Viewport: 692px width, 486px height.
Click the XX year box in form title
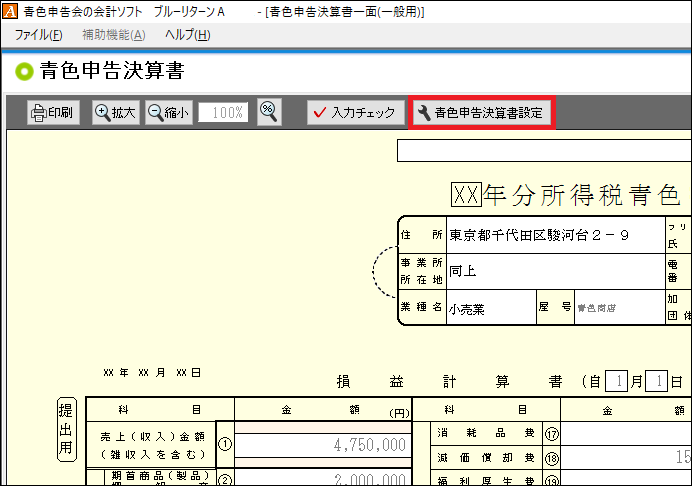[x=466, y=195]
